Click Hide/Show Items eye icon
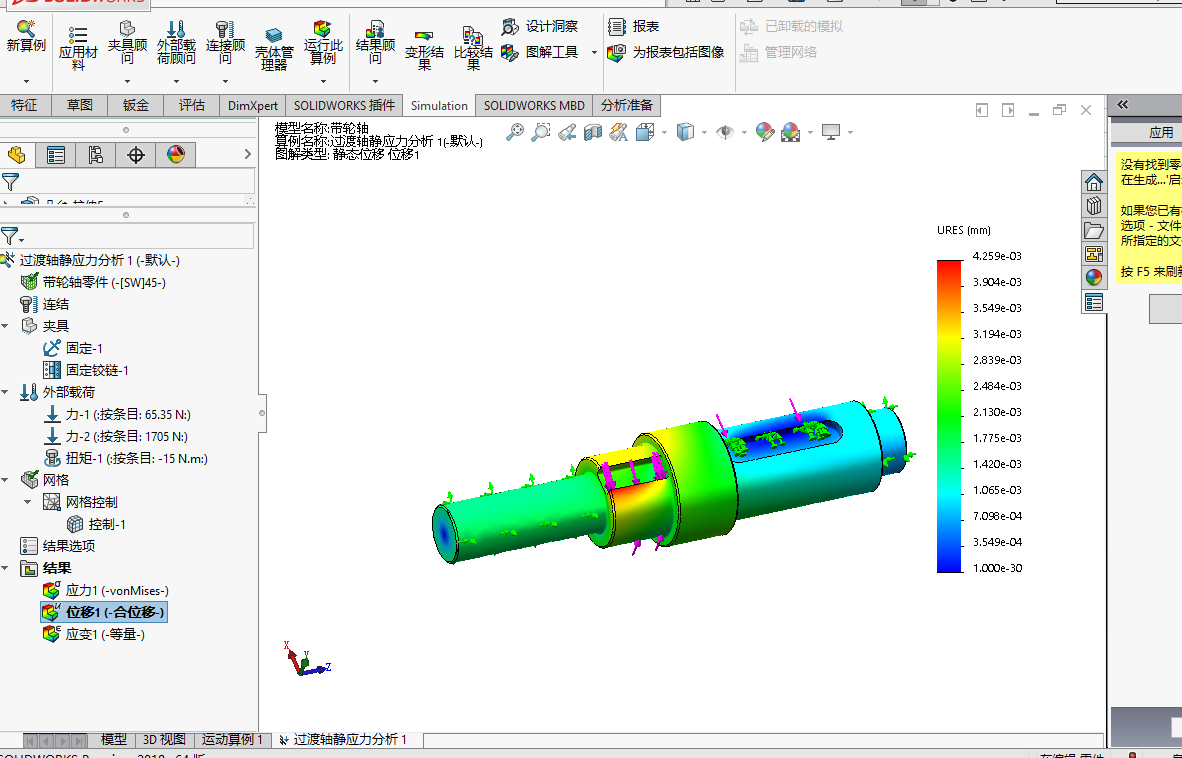This screenshot has height=758, width=1182. (725, 133)
